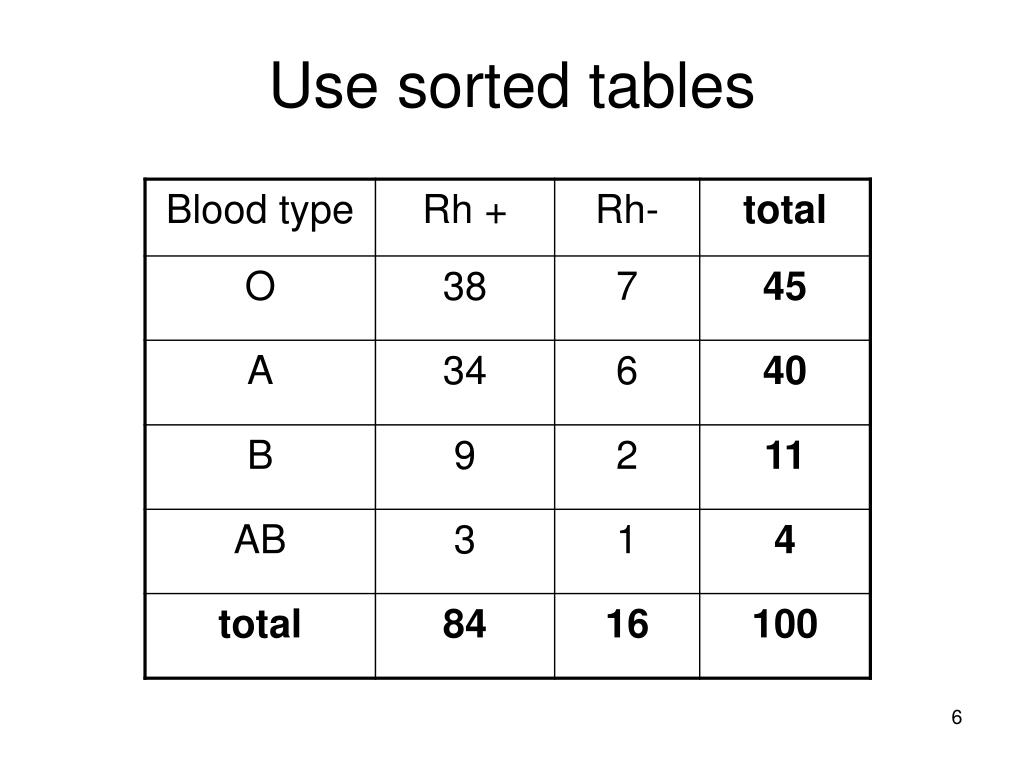Click the B row total of 11

coord(784,457)
